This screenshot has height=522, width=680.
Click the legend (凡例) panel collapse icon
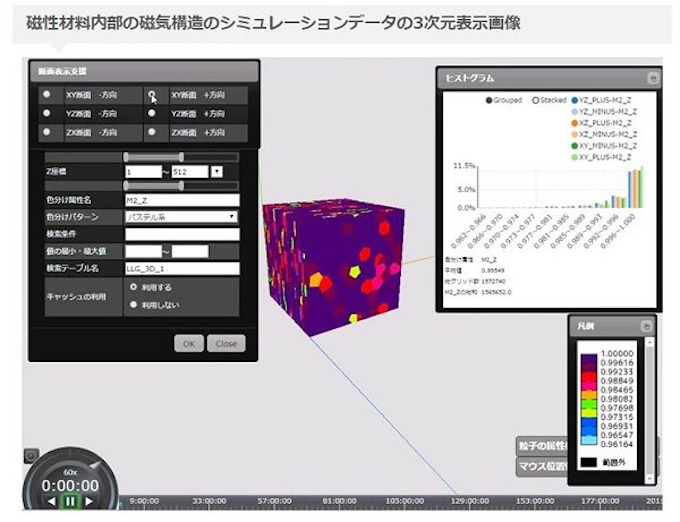(647, 327)
